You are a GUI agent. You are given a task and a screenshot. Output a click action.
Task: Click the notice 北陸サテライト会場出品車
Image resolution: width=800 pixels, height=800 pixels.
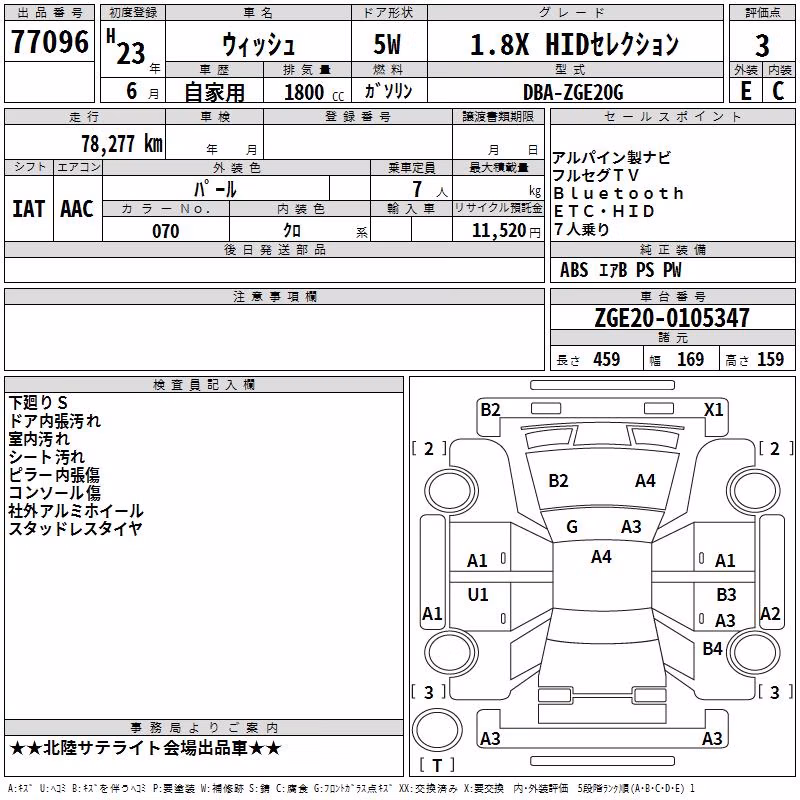click(x=145, y=748)
